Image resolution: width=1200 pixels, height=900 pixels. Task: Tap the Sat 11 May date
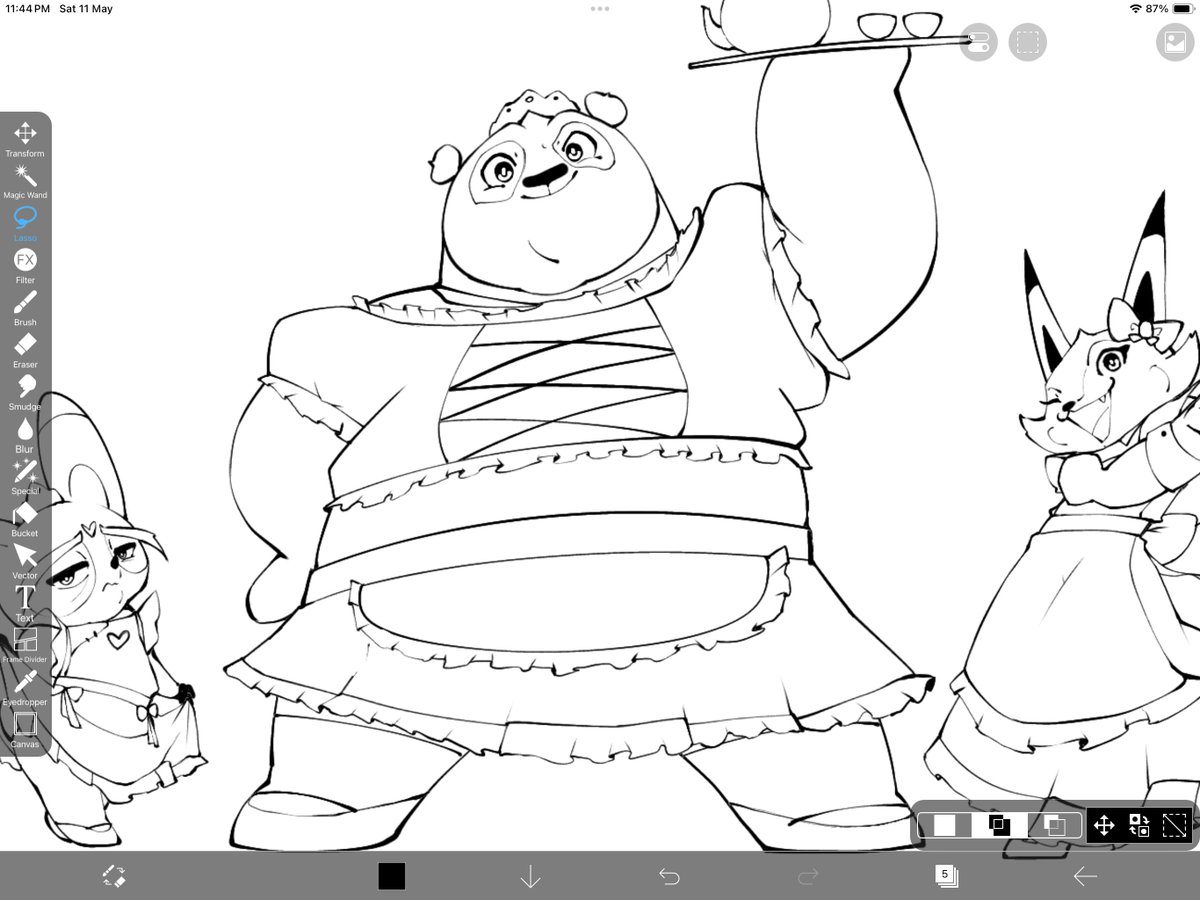[87, 9]
